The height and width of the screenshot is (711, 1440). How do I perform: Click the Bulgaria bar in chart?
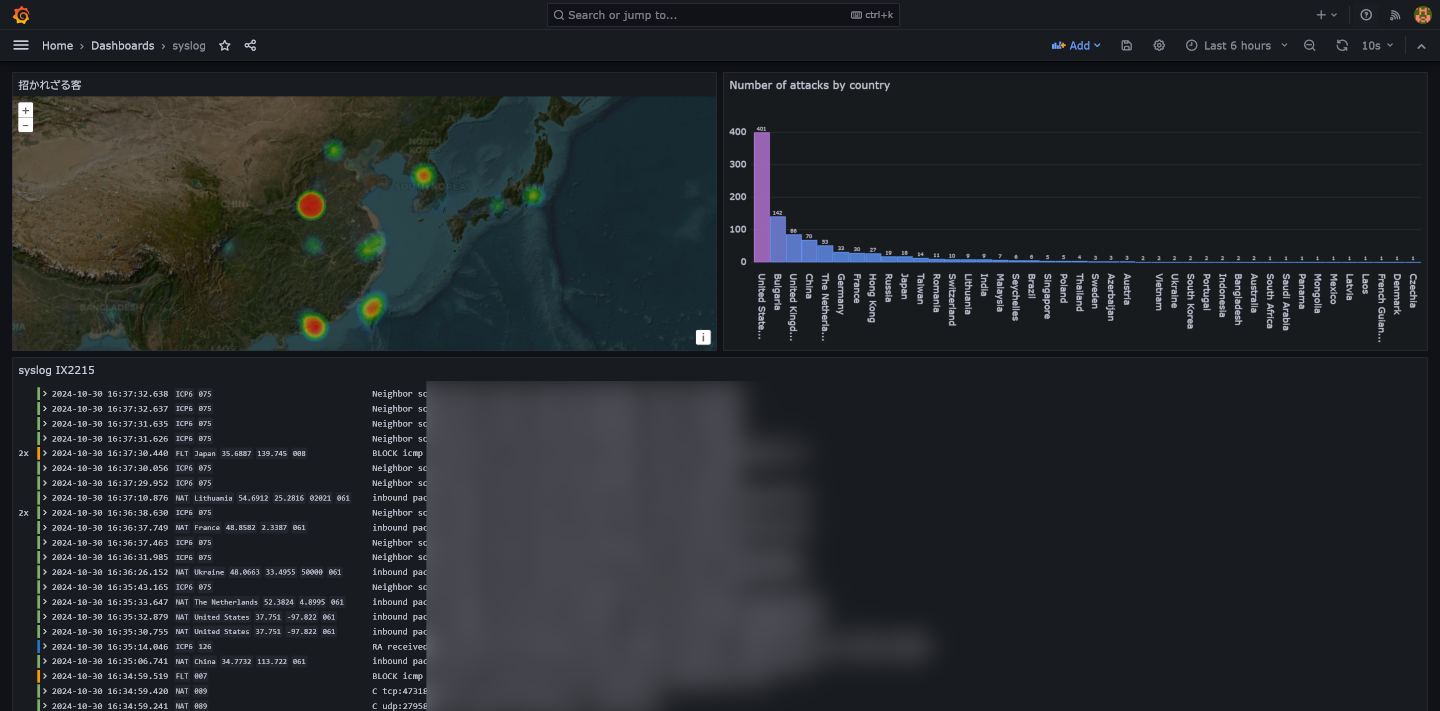coord(778,239)
